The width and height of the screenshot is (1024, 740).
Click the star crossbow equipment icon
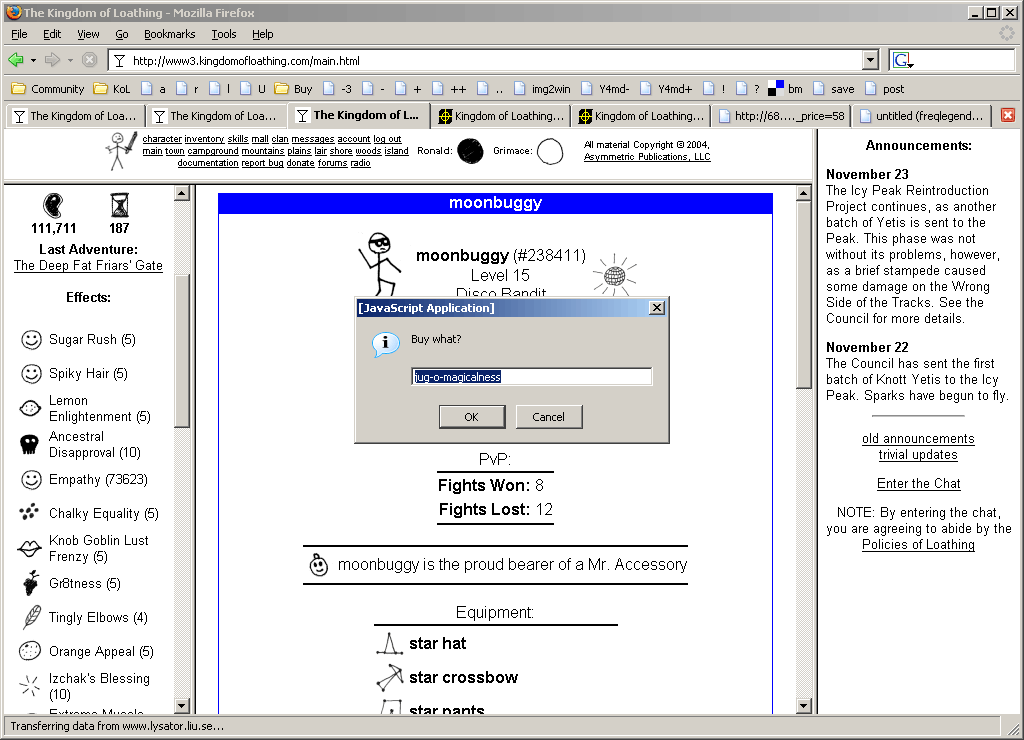(x=390, y=677)
